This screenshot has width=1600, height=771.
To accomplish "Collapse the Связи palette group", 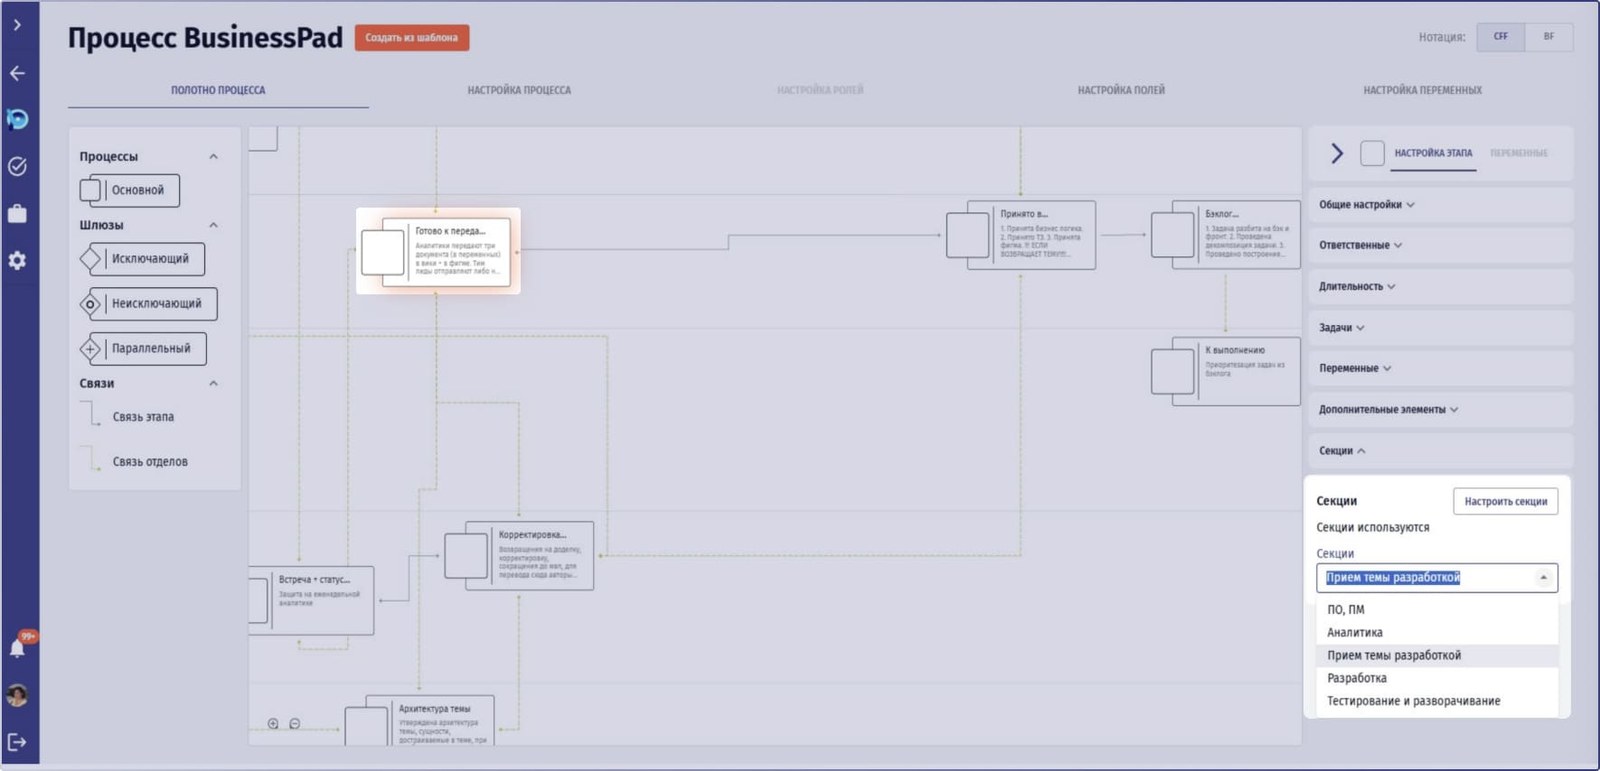I will pyautogui.click(x=213, y=383).
